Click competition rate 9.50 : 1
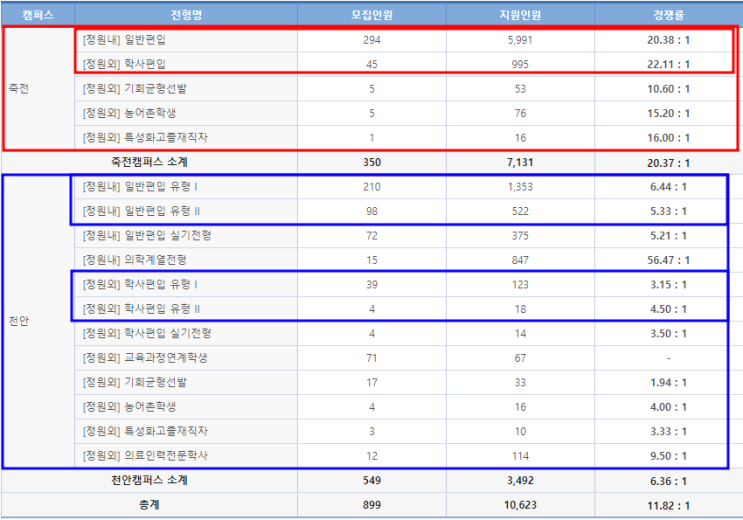 click(x=668, y=456)
